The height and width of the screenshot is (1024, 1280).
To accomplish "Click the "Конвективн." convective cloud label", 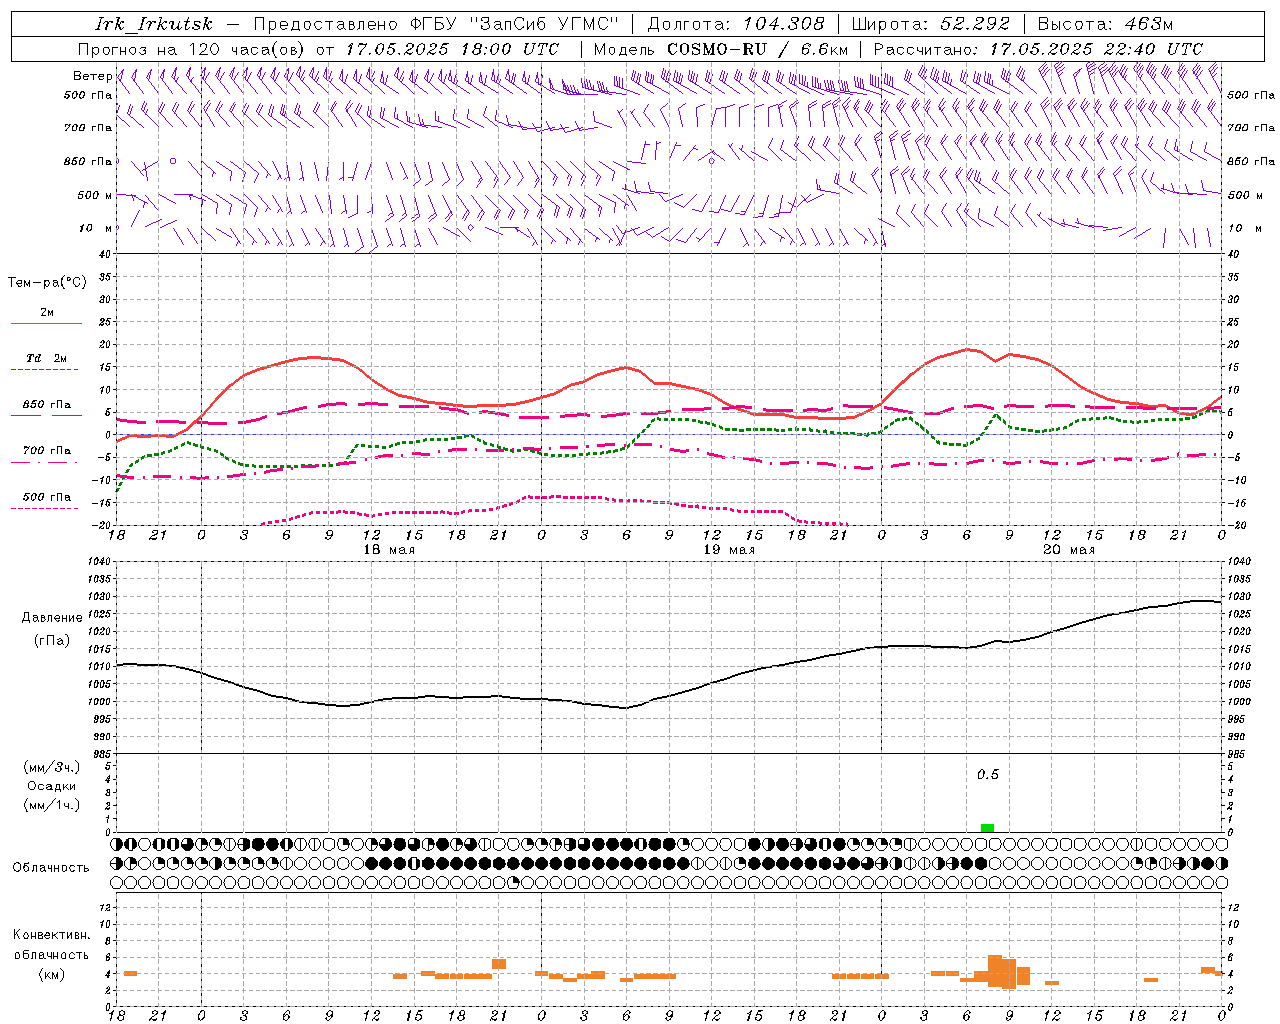I will (52, 935).
